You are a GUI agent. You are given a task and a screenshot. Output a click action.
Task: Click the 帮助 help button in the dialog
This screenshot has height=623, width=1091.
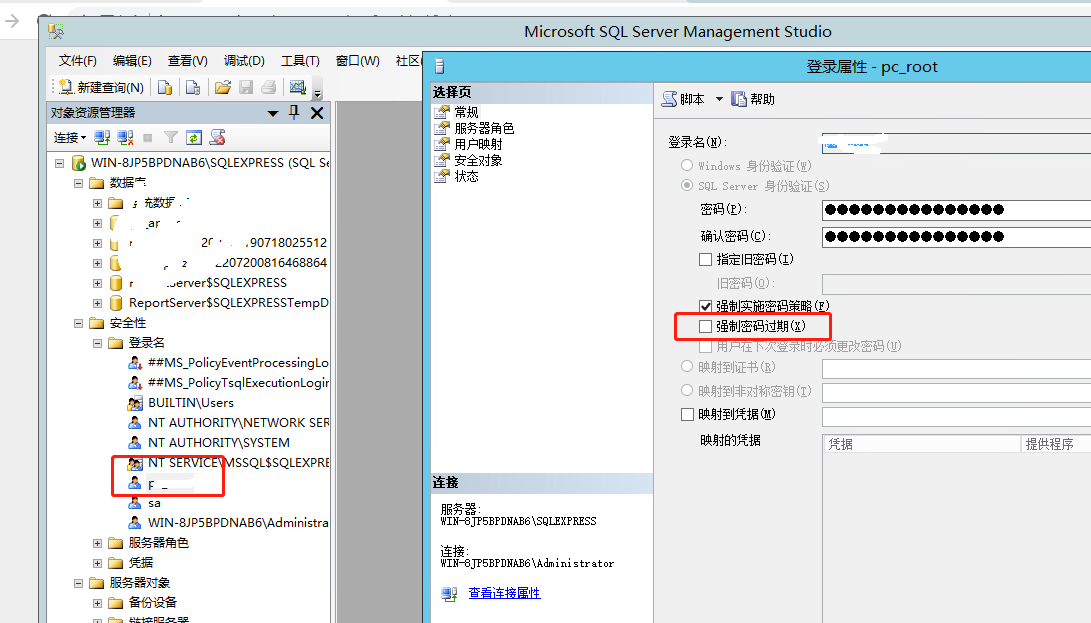coord(753,99)
